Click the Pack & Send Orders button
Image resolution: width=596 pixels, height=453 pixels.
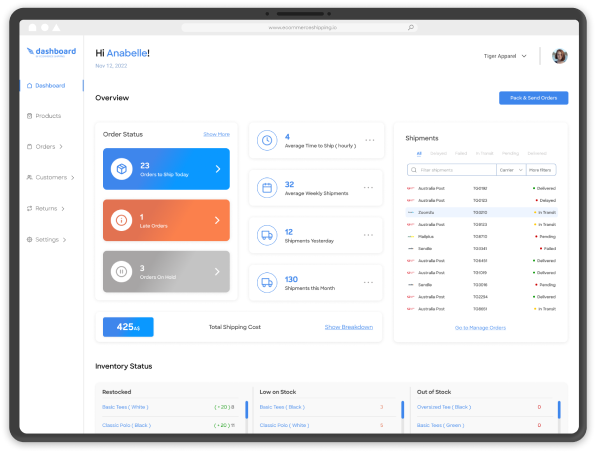(x=533, y=98)
